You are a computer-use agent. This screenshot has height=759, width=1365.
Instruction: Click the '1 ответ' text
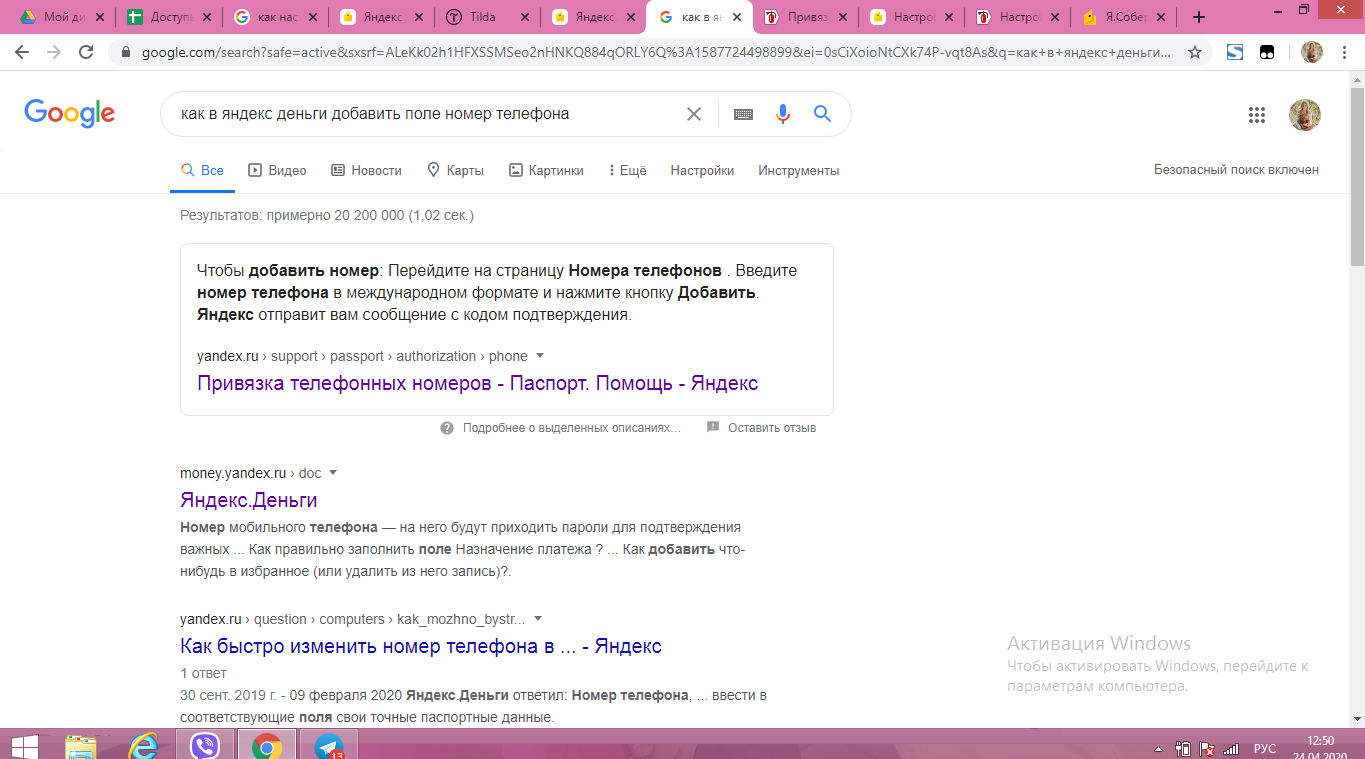point(203,673)
